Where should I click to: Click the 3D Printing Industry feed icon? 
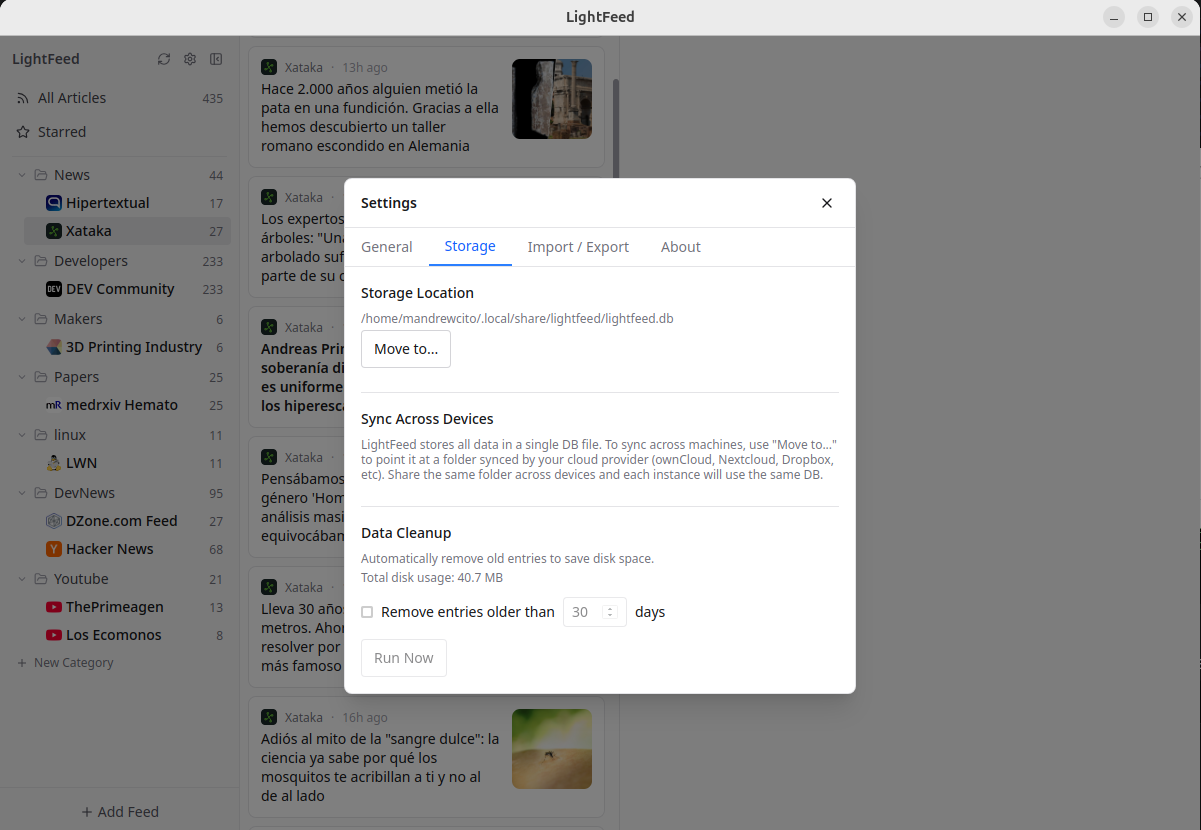click(x=54, y=347)
